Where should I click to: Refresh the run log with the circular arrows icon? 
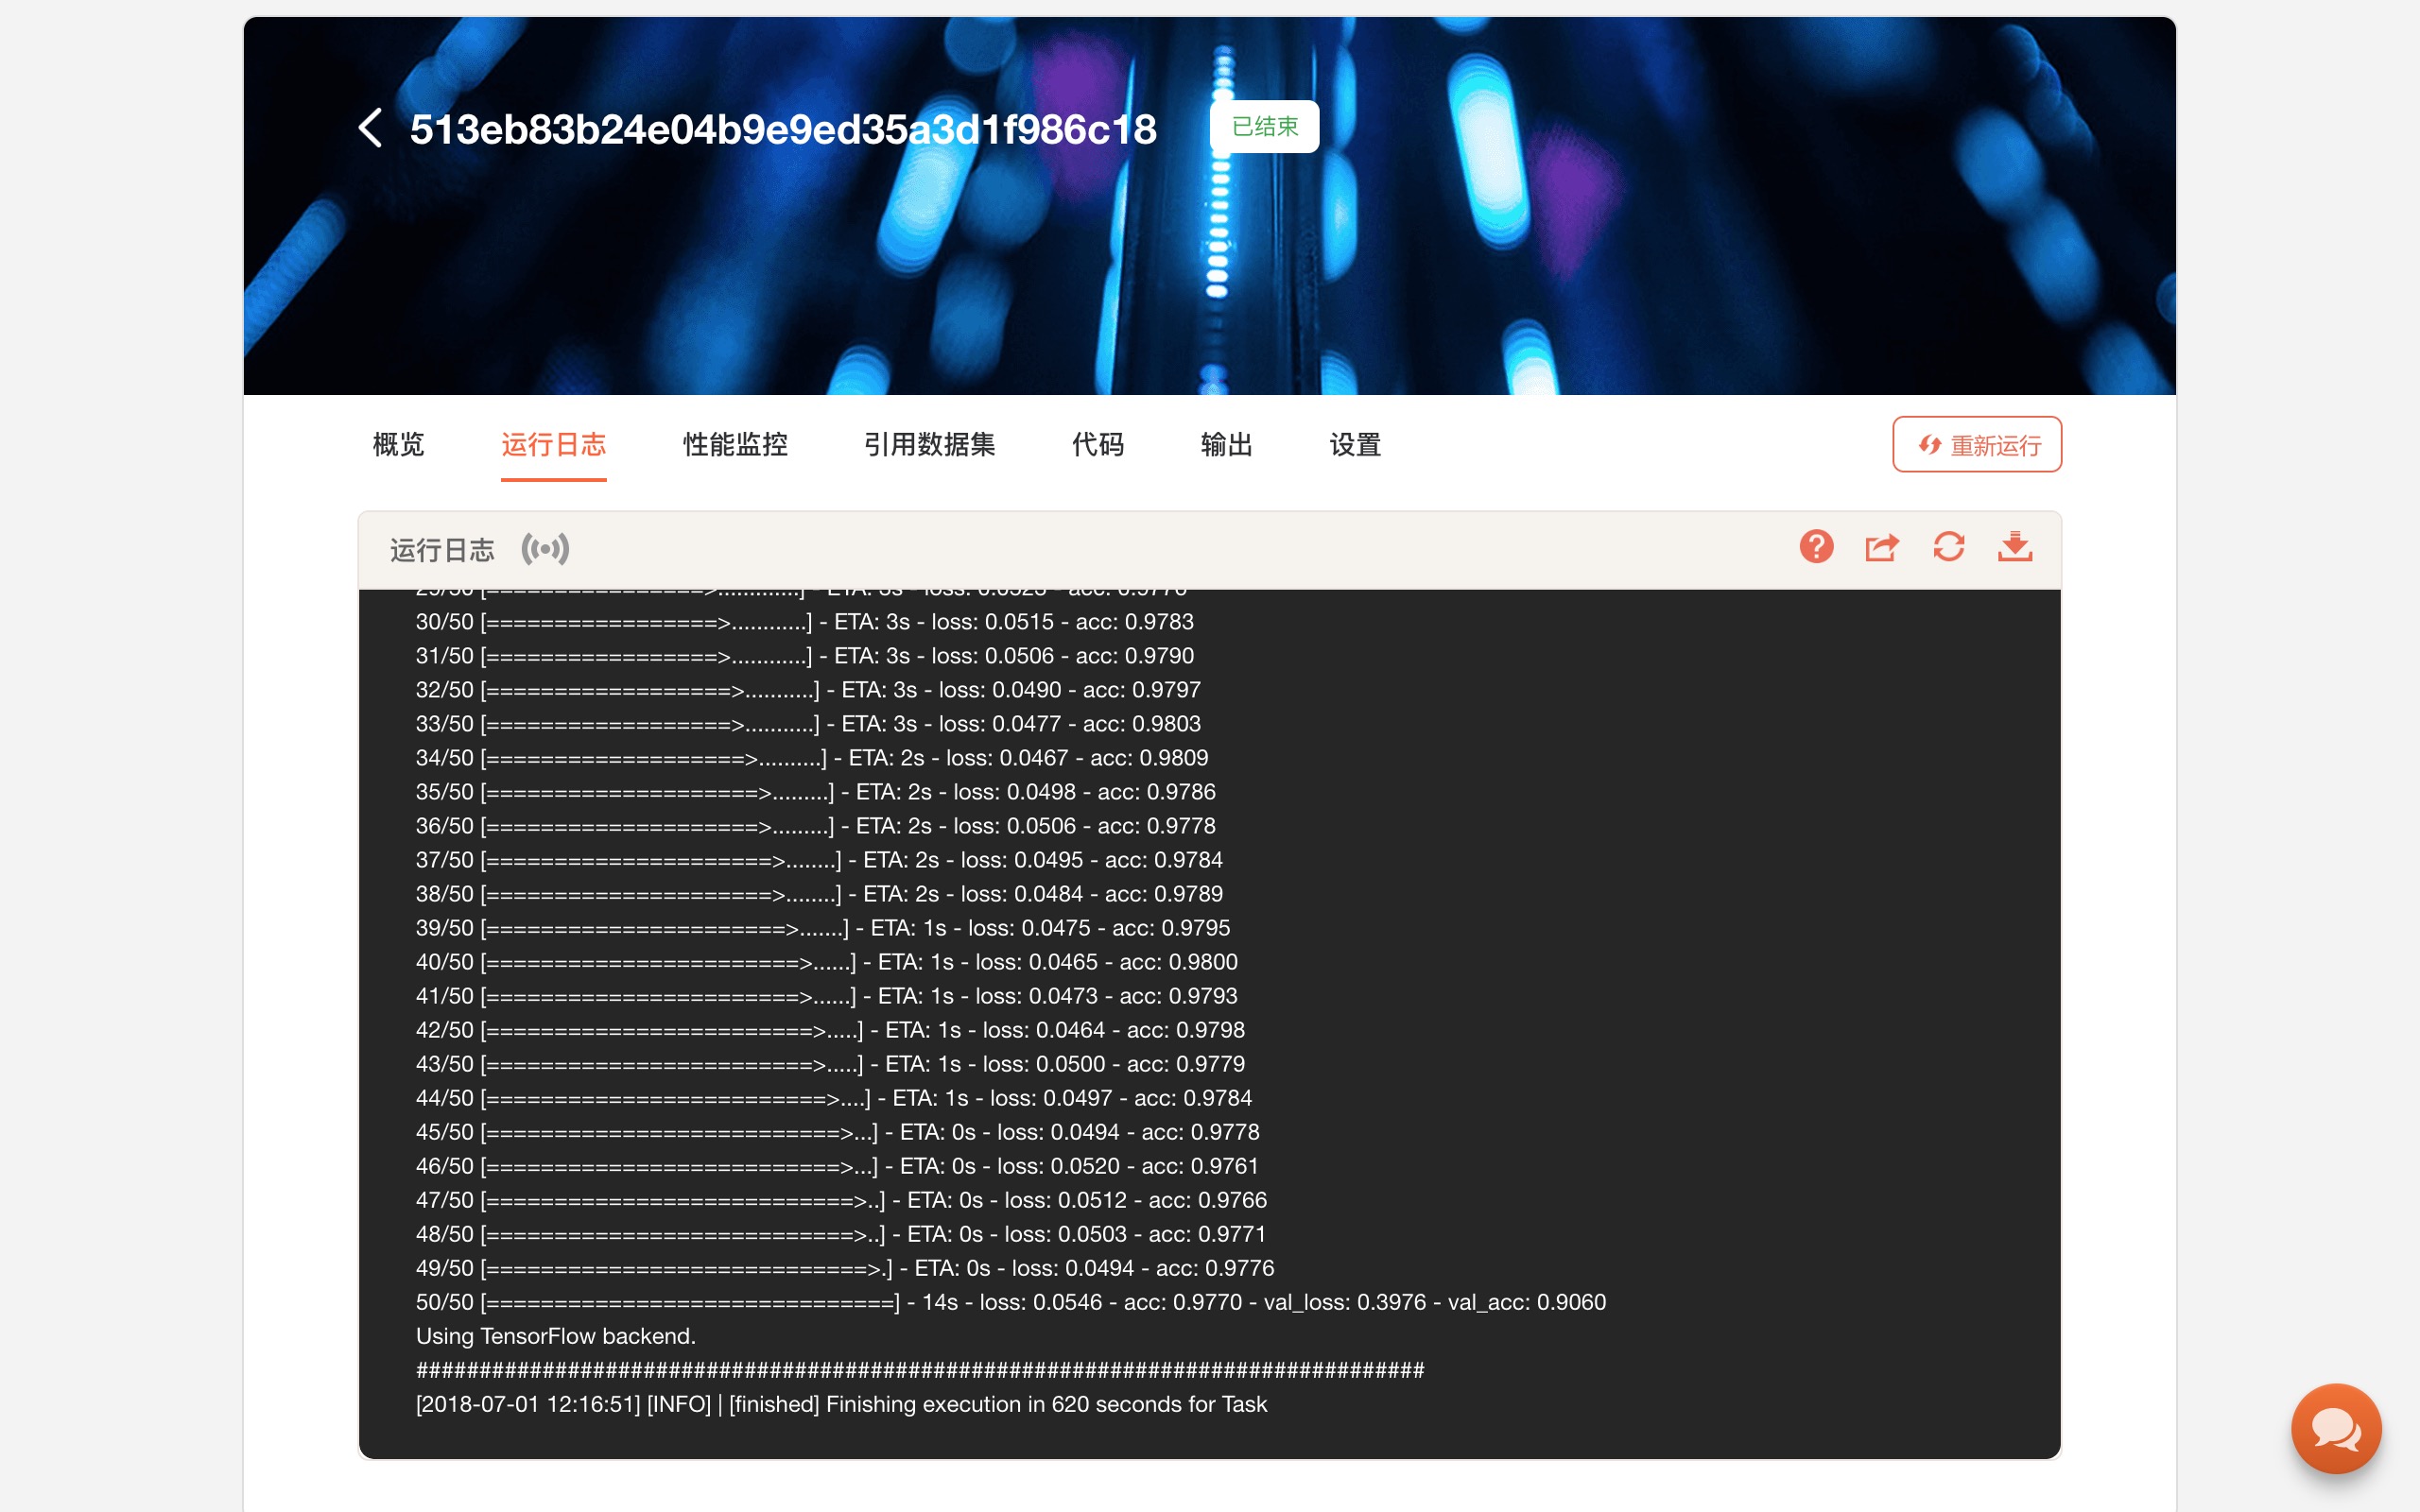click(x=1948, y=547)
